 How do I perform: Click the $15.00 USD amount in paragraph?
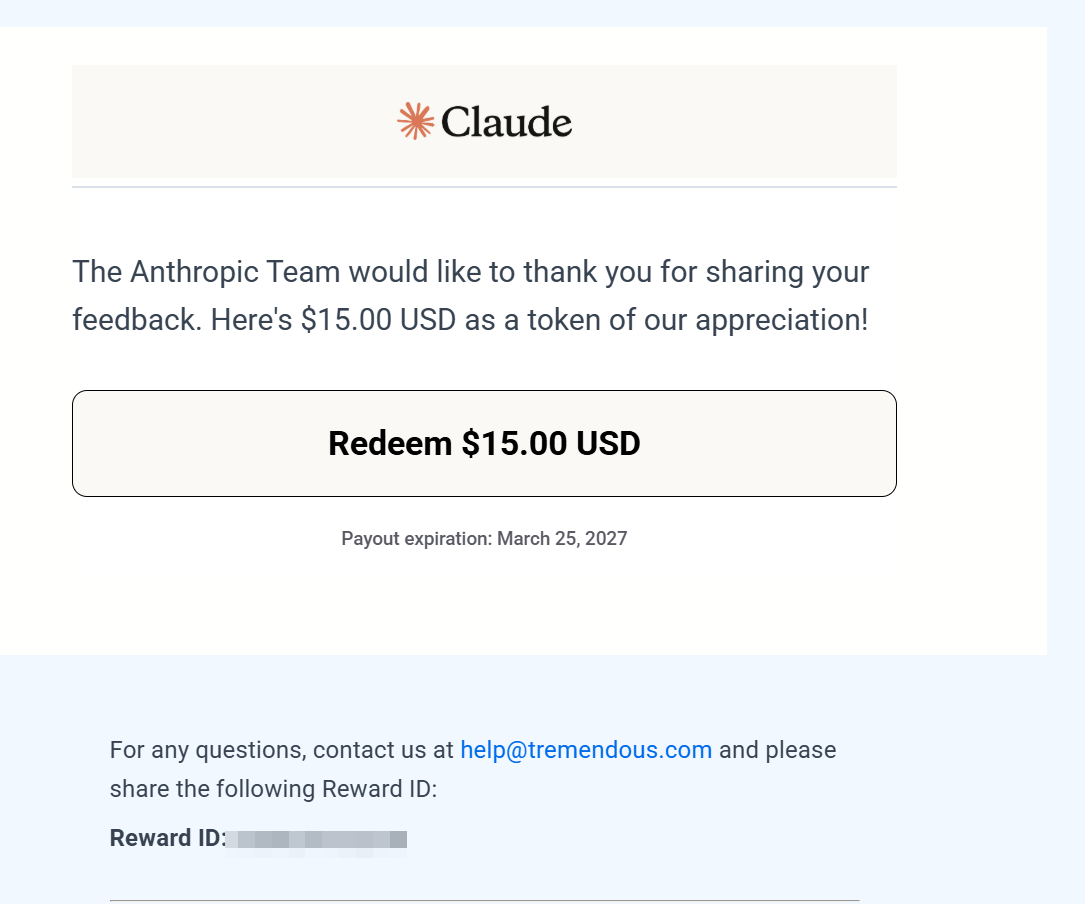[379, 320]
